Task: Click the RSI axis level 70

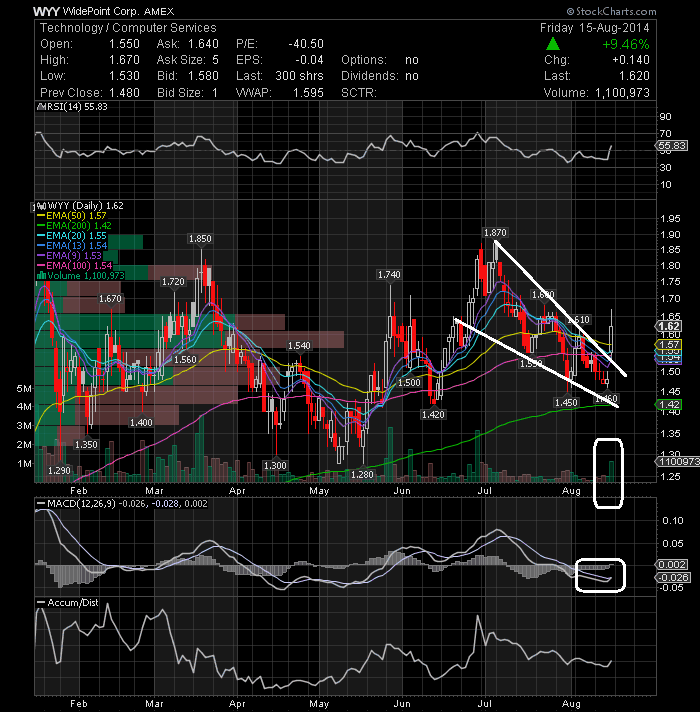Action: tap(665, 134)
